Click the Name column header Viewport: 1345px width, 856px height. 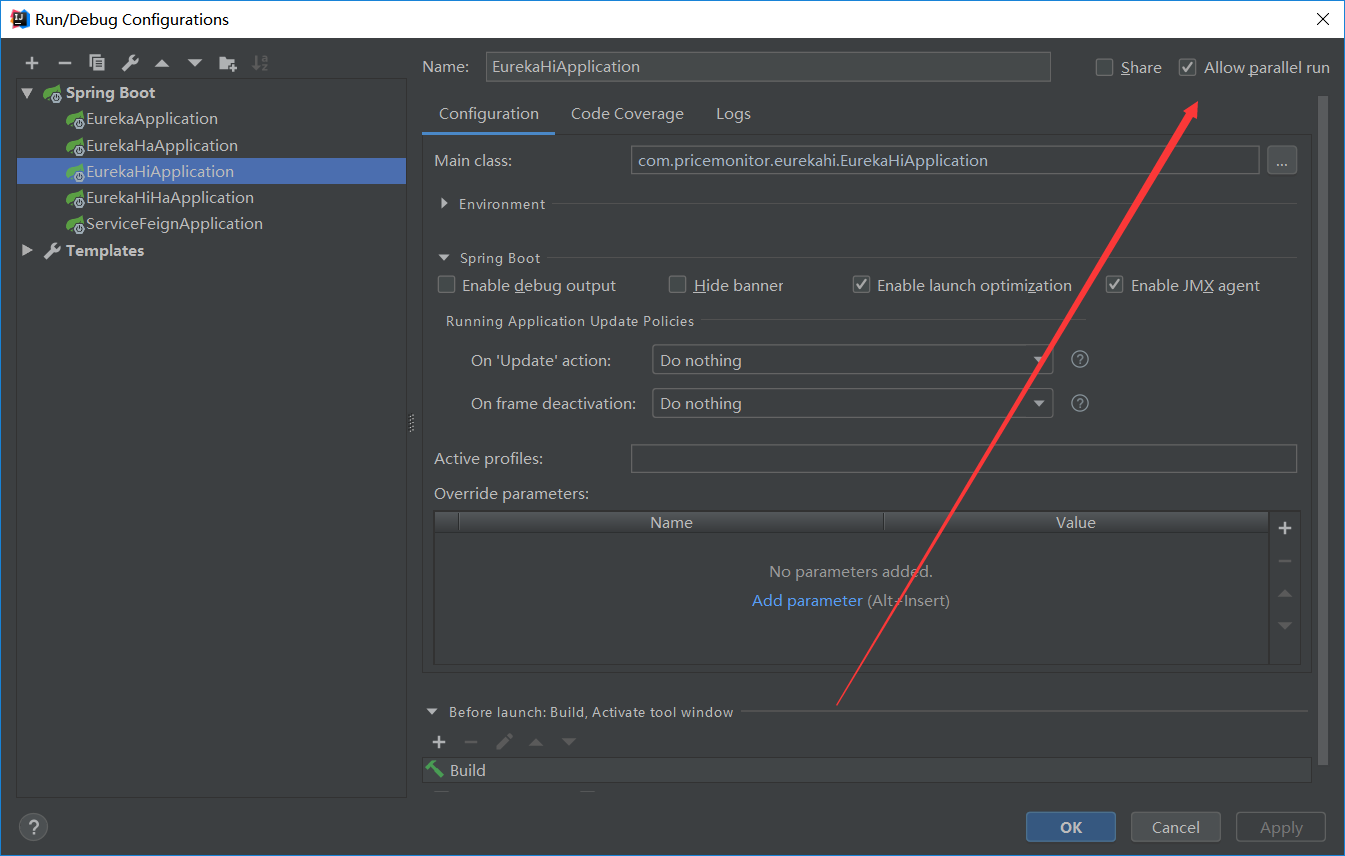click(671, 522)
